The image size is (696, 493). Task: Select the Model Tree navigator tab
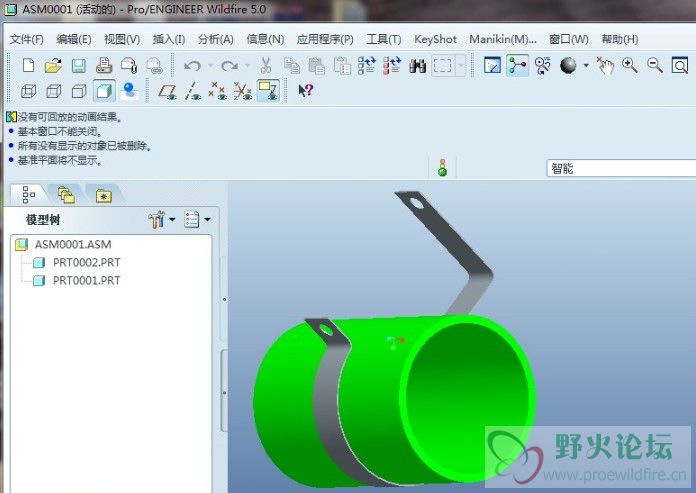click(28, 194)
